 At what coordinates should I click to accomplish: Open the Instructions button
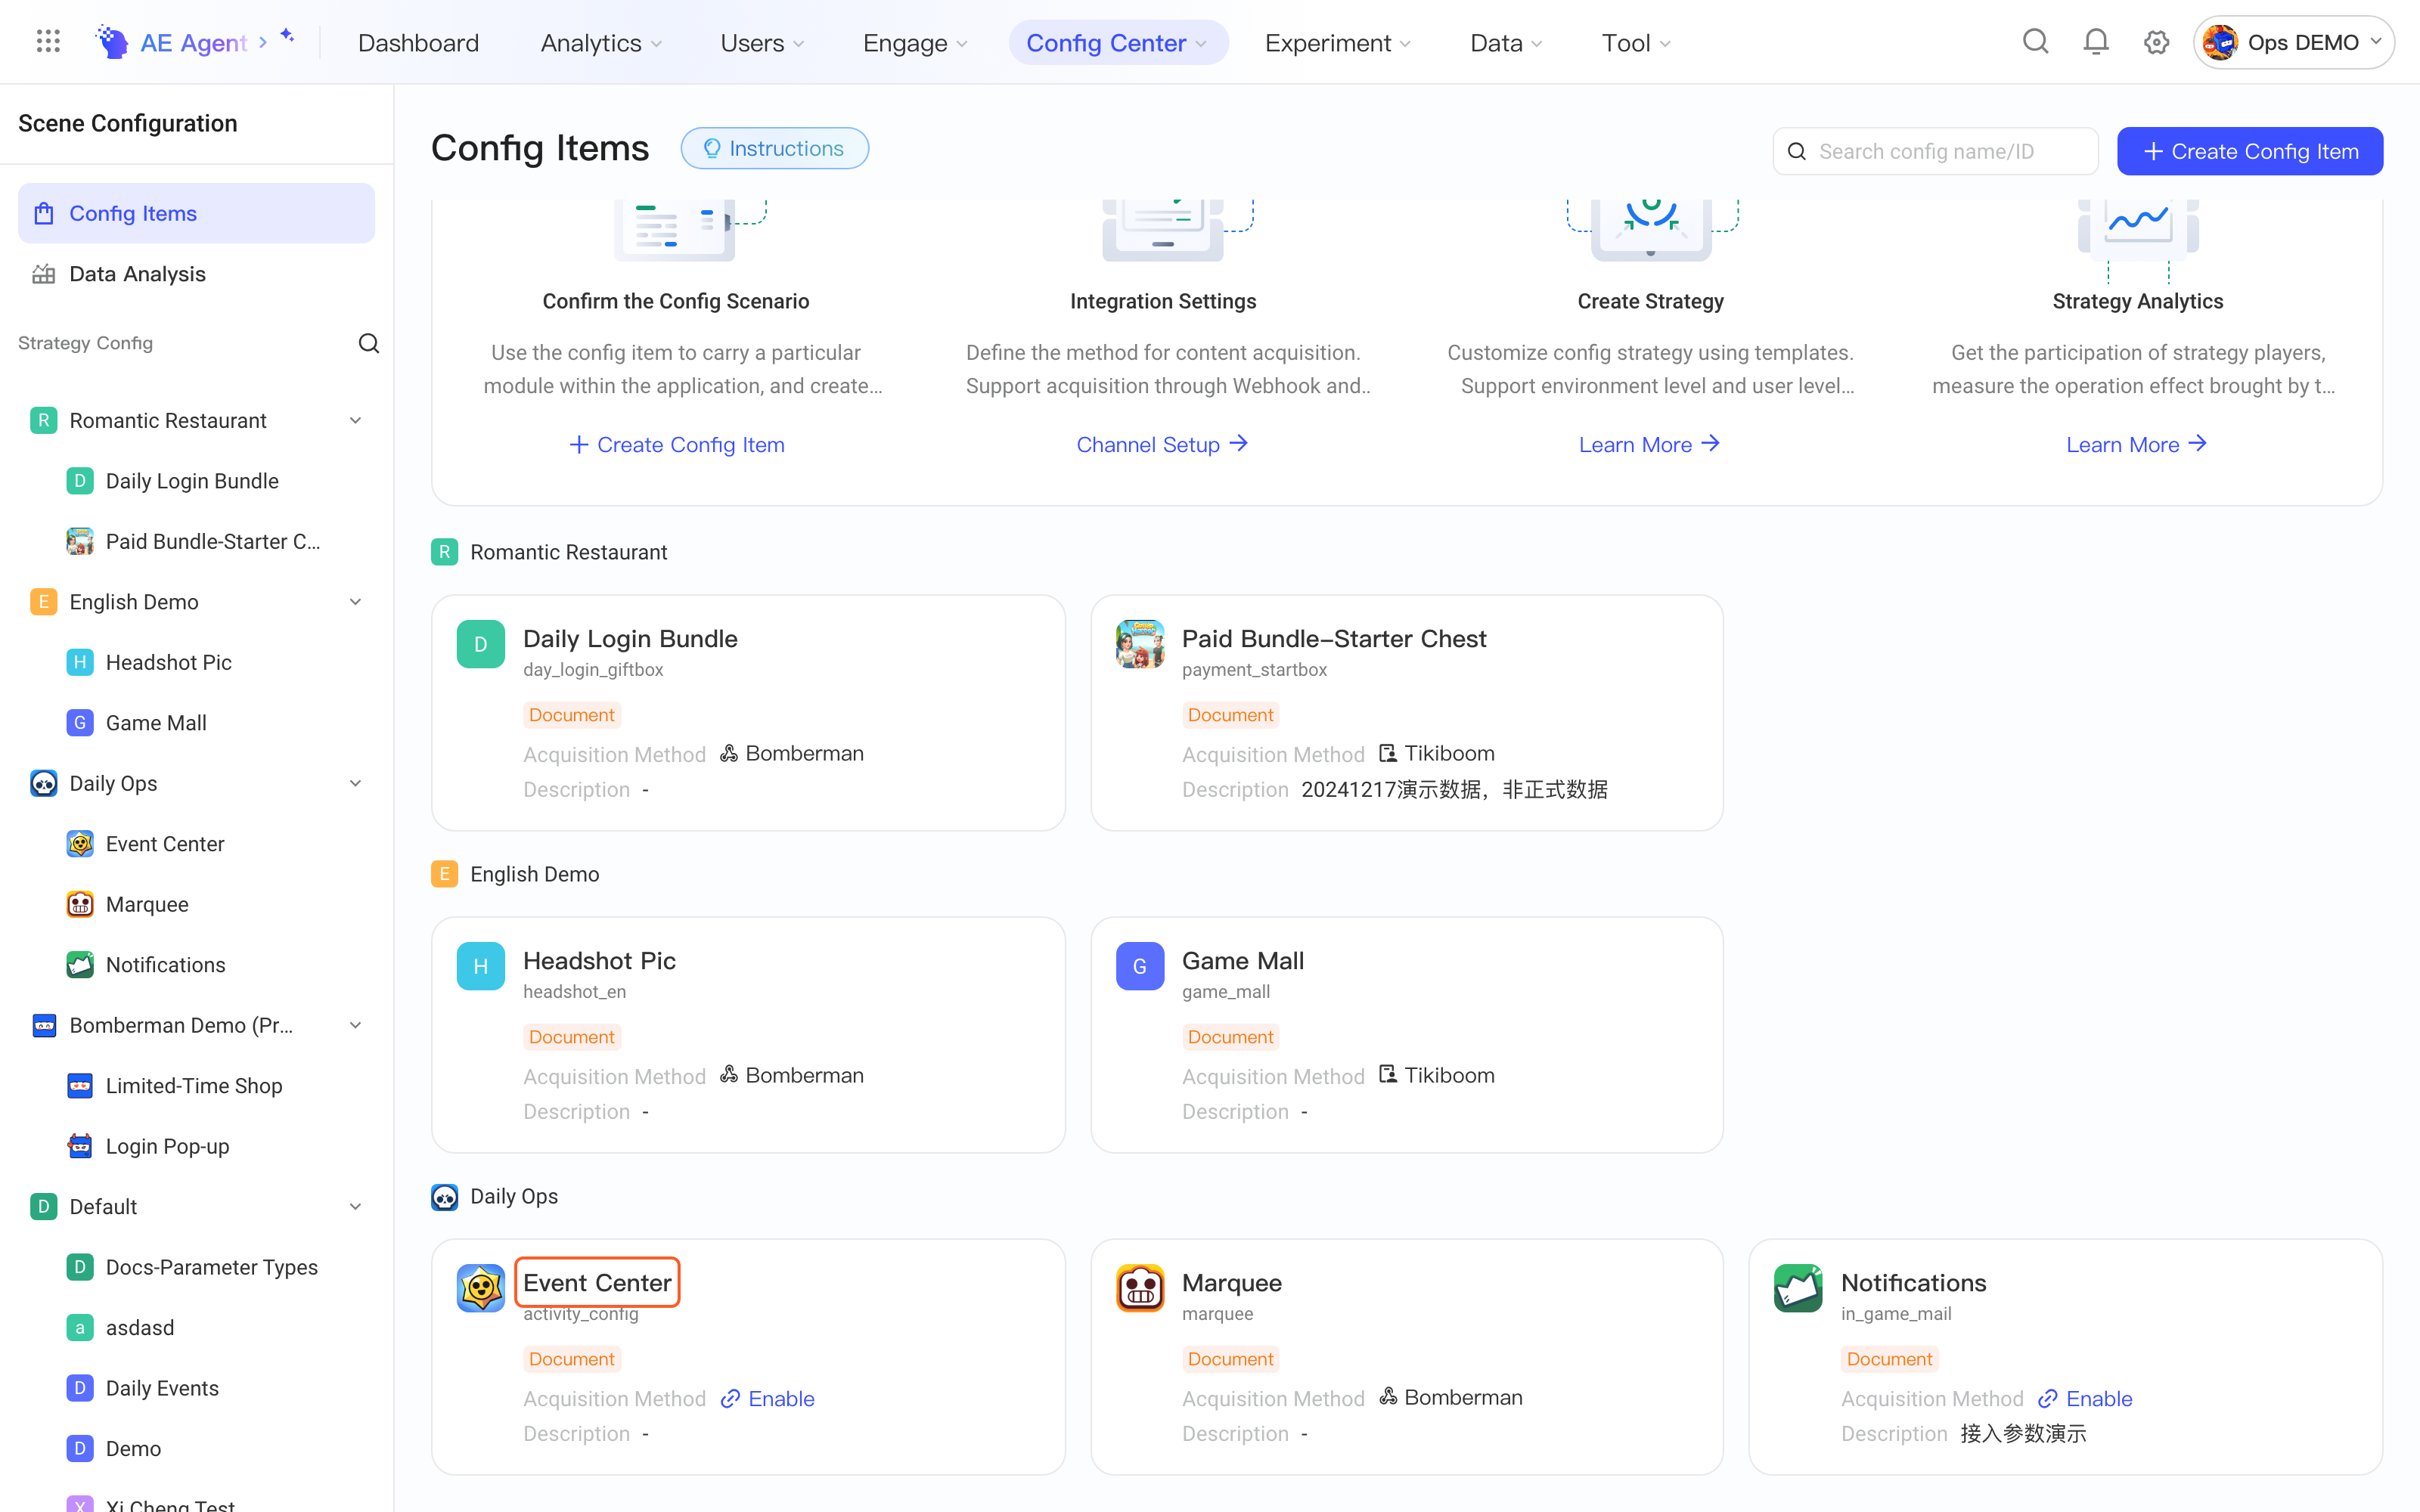click(x=774, y=148)
